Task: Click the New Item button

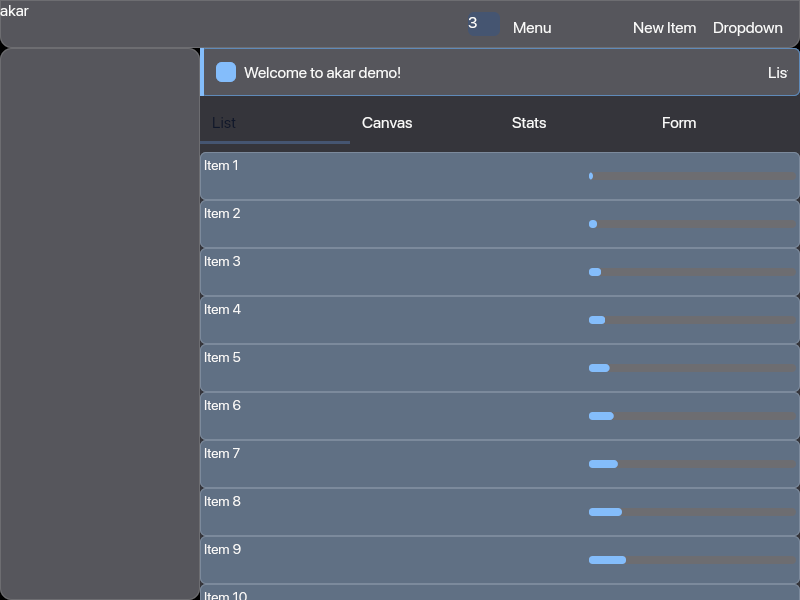Action: coord(664,28)
